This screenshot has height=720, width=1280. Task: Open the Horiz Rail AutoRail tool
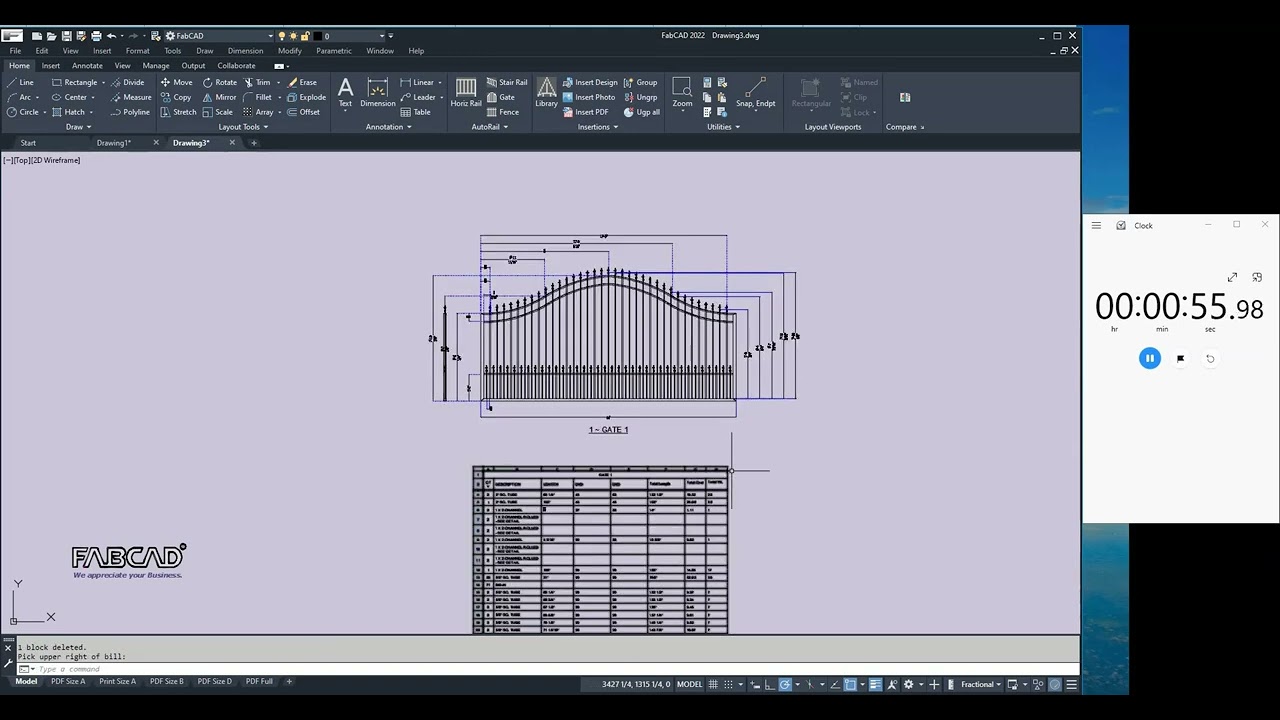coord(466,92)
